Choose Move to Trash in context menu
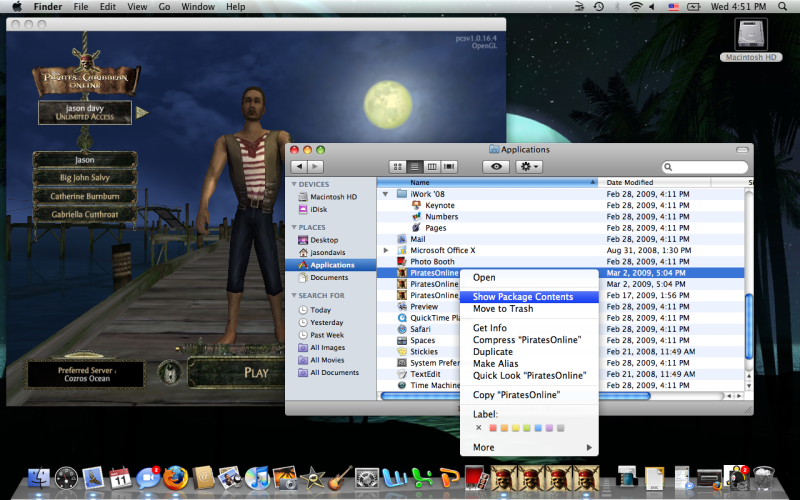 tap(529, 309)
